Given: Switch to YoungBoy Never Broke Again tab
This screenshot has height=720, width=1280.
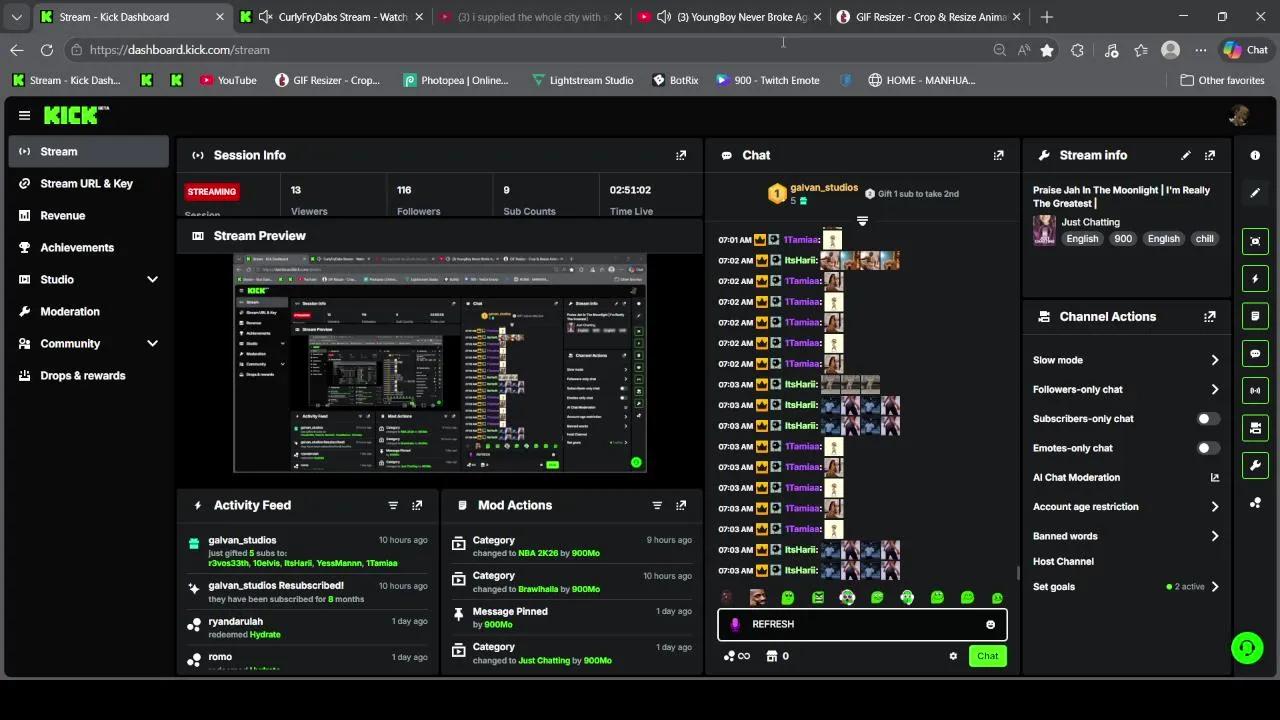Looking at the screenshot, I should [731, 17].
